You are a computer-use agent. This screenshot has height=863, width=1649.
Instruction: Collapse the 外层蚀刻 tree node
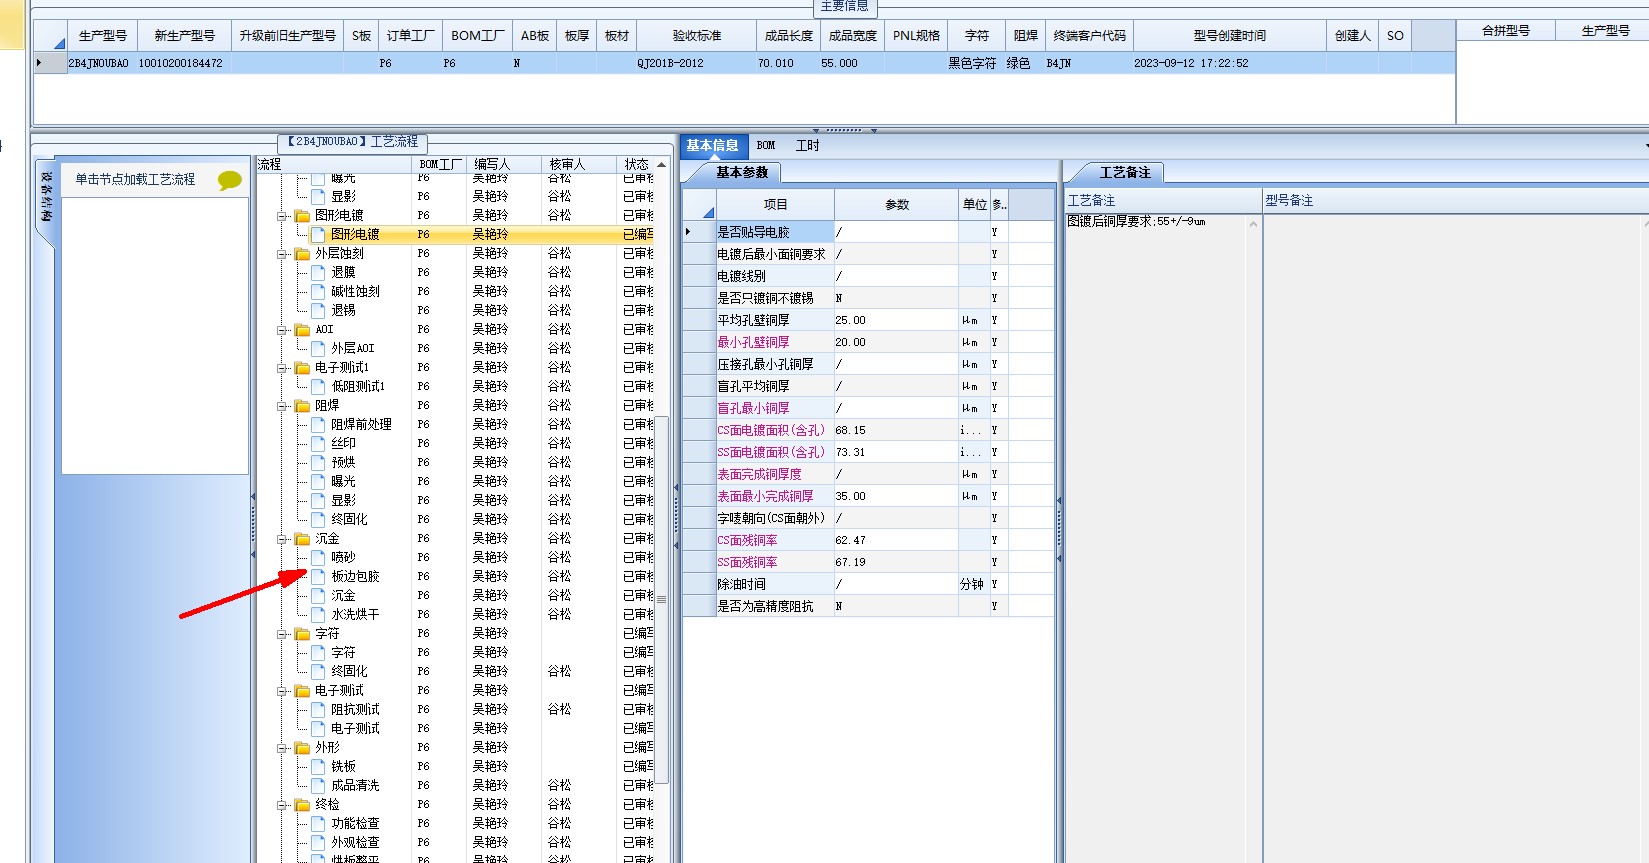tap(282, 253)
